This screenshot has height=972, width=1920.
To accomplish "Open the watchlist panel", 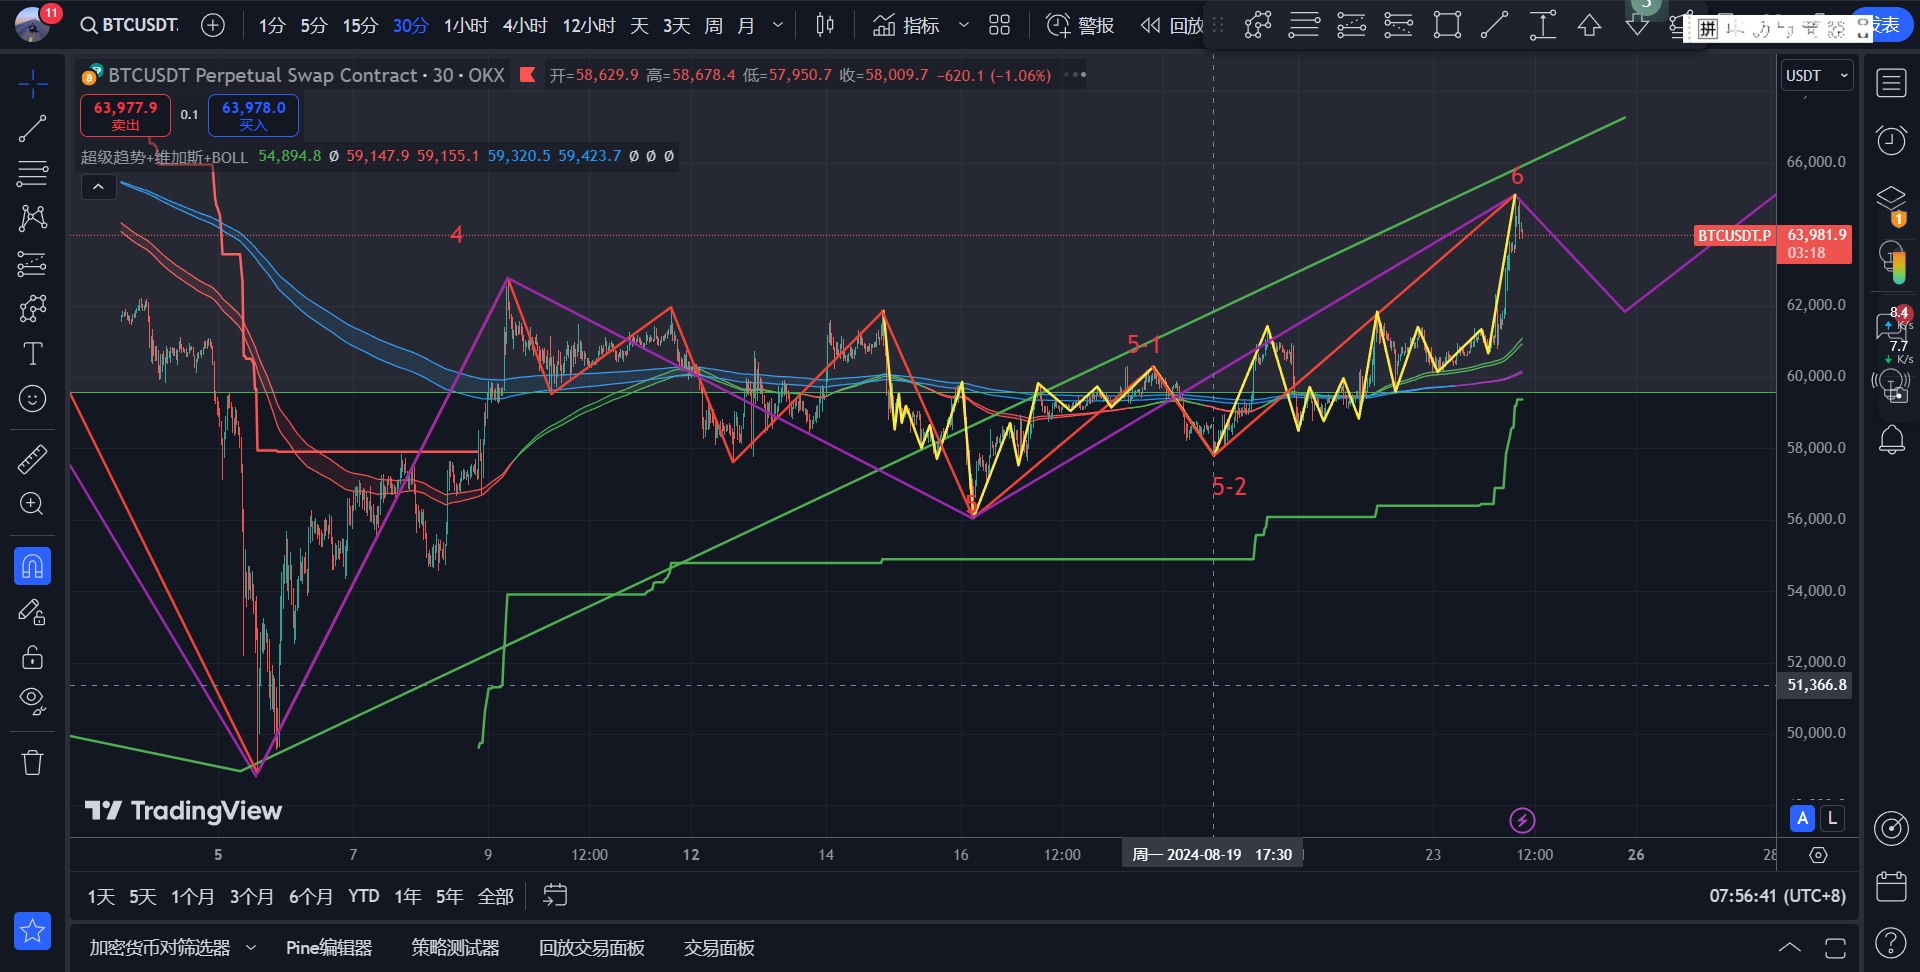I will pos(1891,83).
